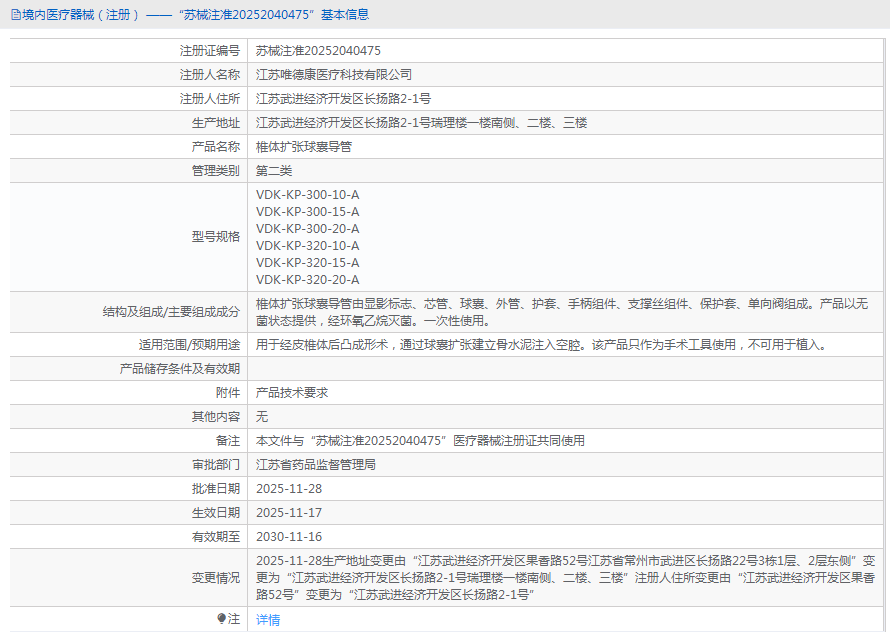
Task: Click the 型号规格 label
Action: click(216, 237)
